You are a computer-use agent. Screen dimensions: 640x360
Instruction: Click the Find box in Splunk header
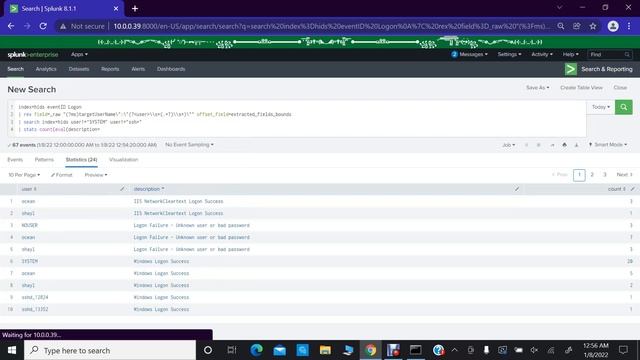point(609,54)
